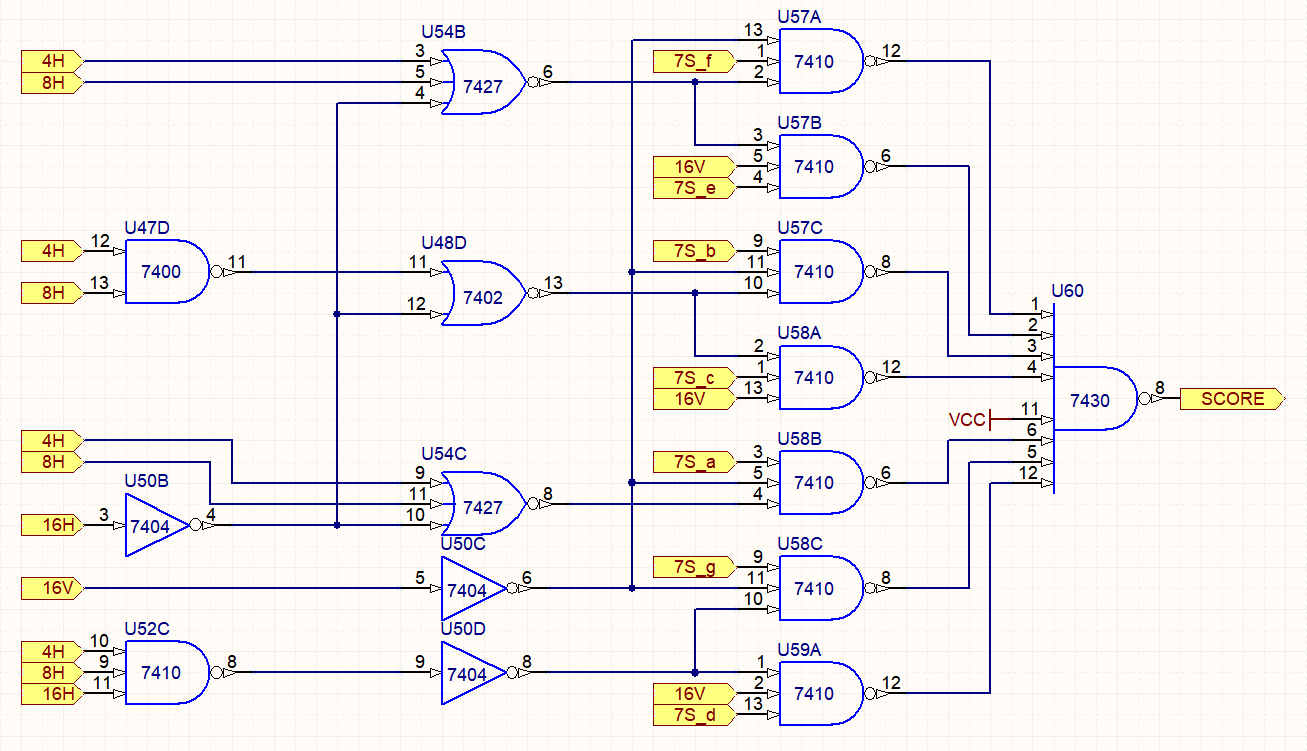Click the SCORE output port

(x=1232, y=399)
